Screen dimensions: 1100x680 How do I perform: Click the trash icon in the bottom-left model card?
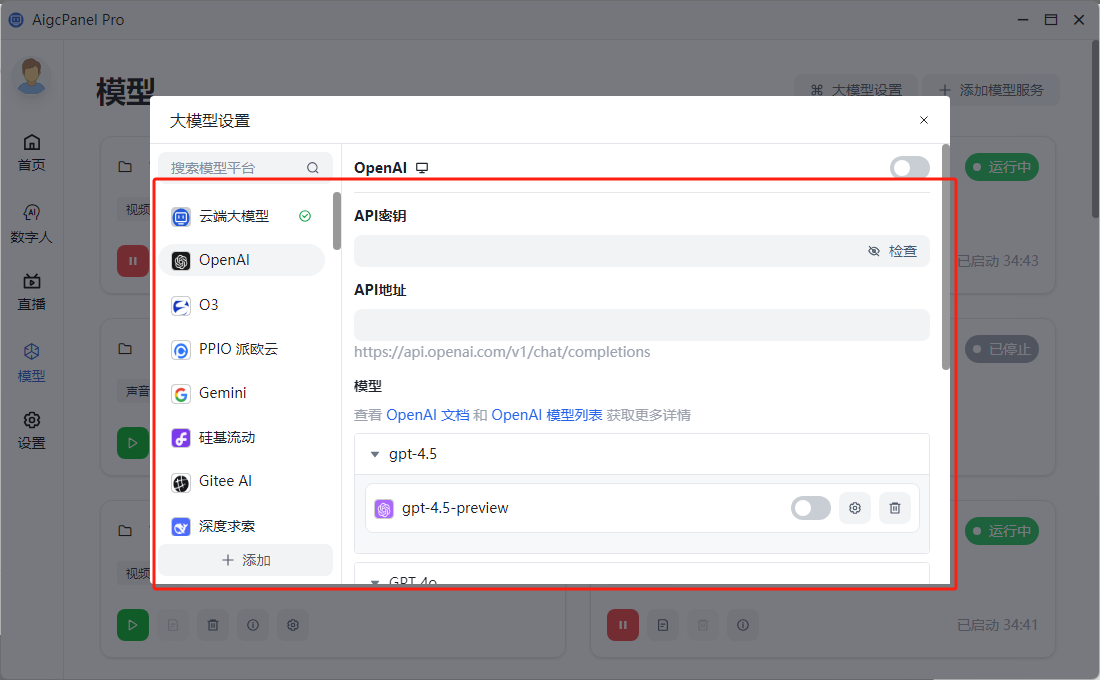(x=213, y=625)
